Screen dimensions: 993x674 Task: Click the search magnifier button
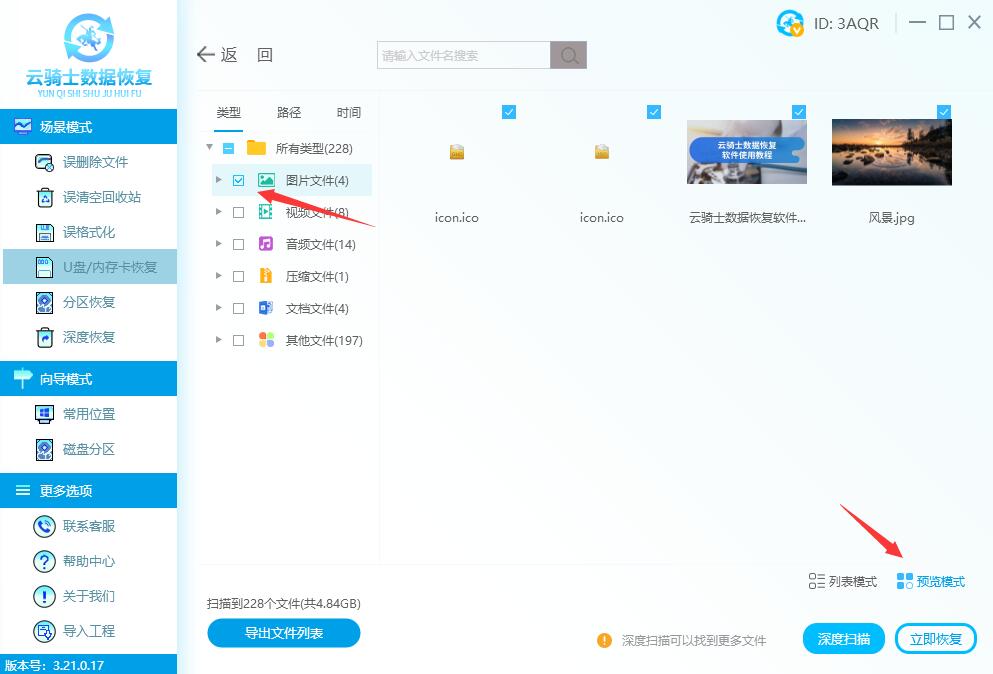(569, 55)
